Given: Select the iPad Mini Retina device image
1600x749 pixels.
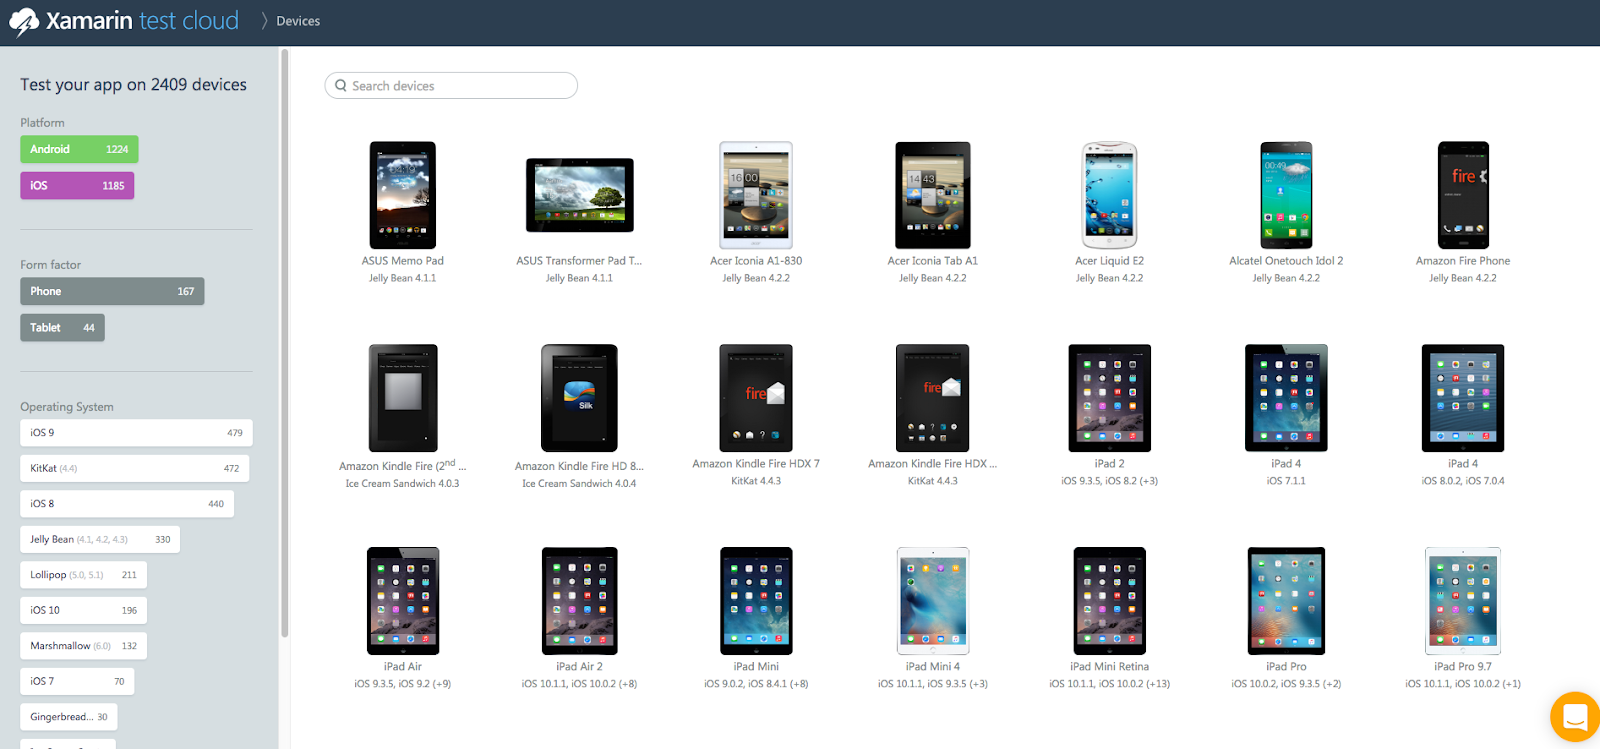Looking at the screenshot, I should [x=1110, y=601].
